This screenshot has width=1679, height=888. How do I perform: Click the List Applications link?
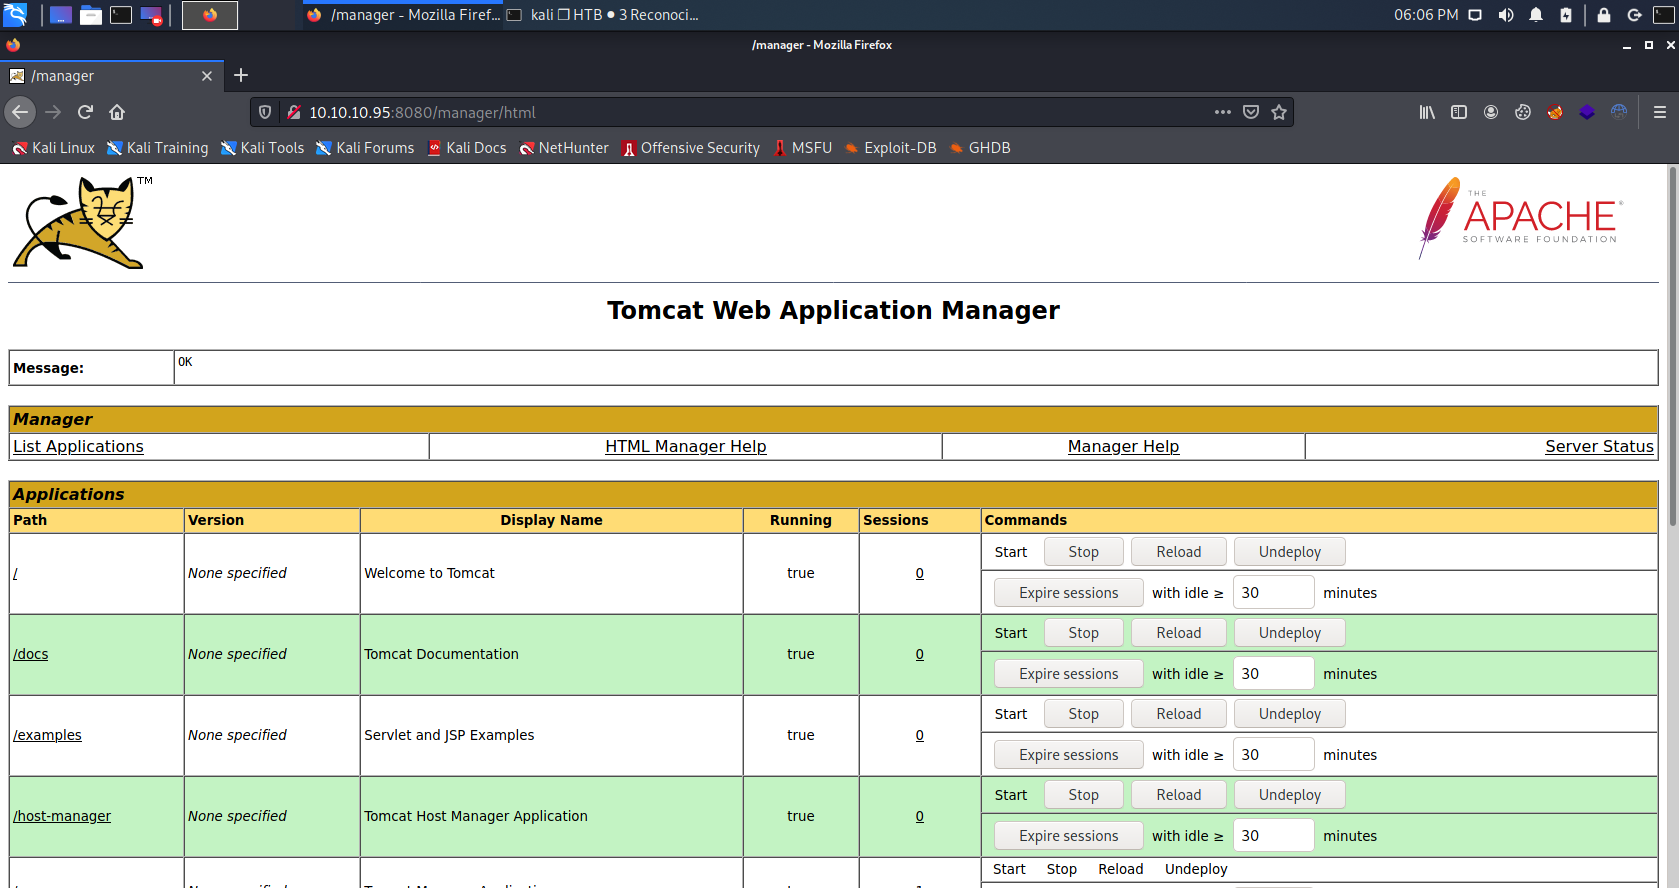point(78,447)
